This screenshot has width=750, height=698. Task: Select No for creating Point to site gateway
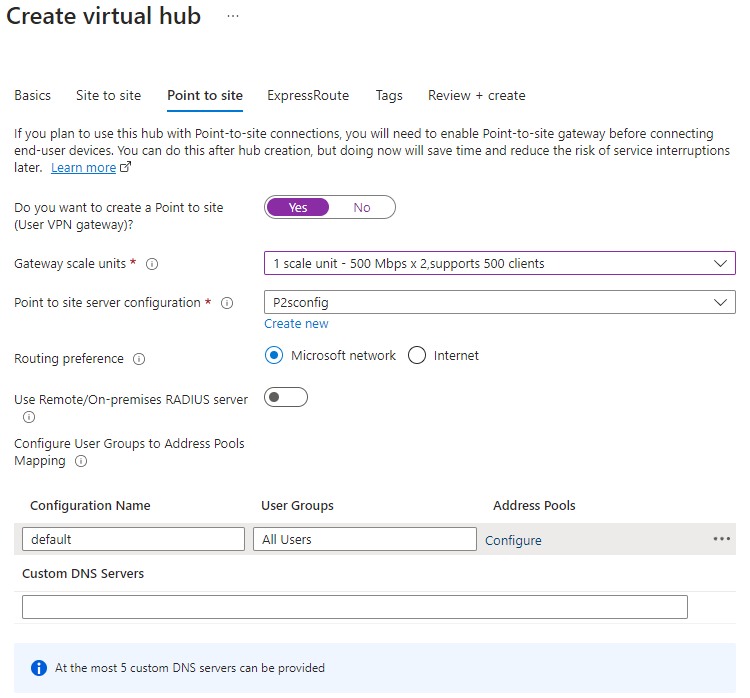tap(362, 207)
